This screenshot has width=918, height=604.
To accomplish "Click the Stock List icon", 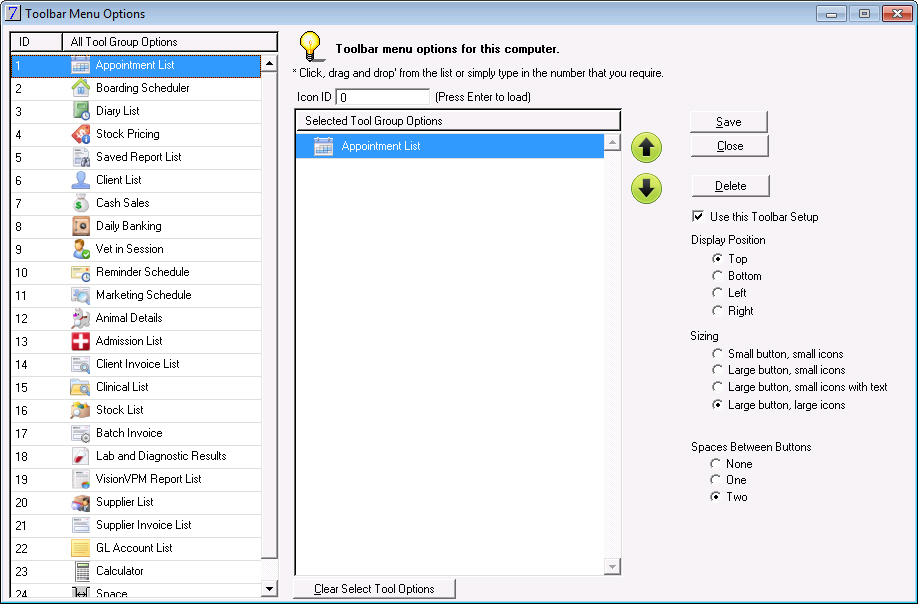I will tap(80, 410).
